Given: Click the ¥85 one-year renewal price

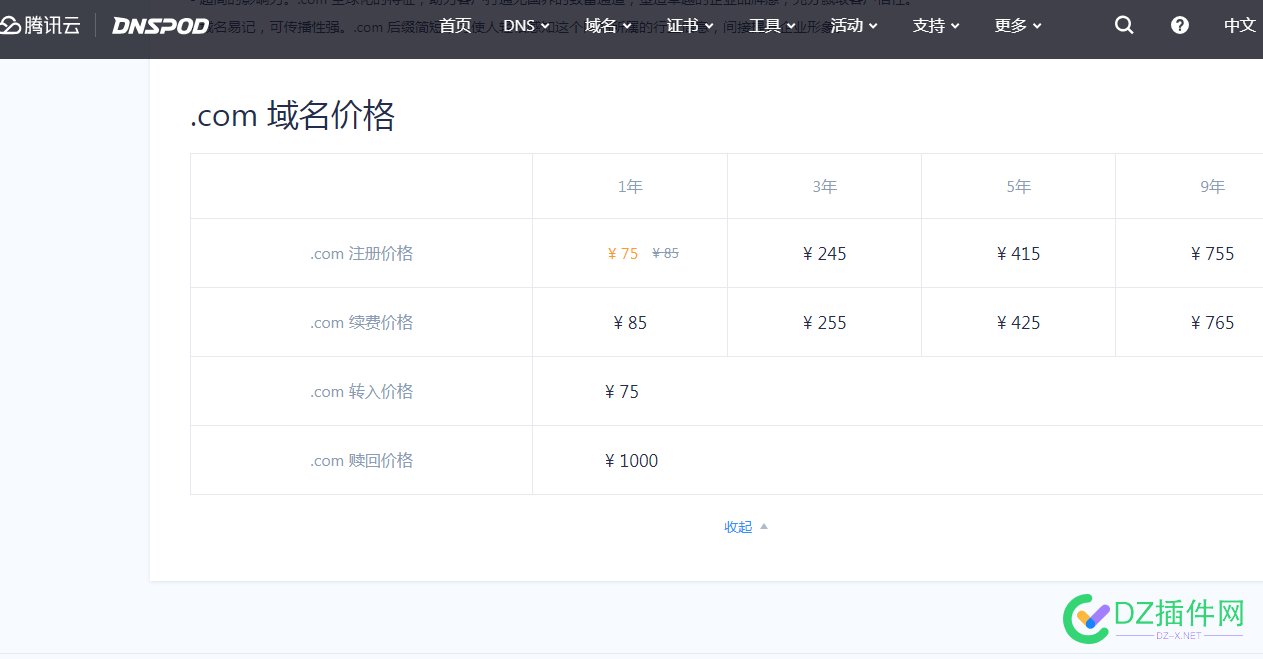Looking at the screenshot, I should [630, 323].
